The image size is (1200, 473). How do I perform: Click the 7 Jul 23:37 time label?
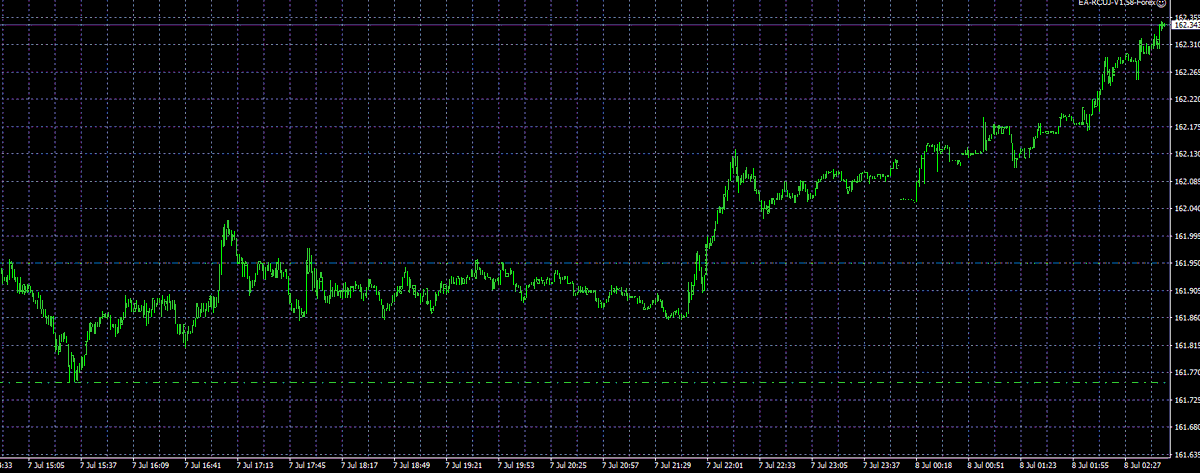[883, 466]
